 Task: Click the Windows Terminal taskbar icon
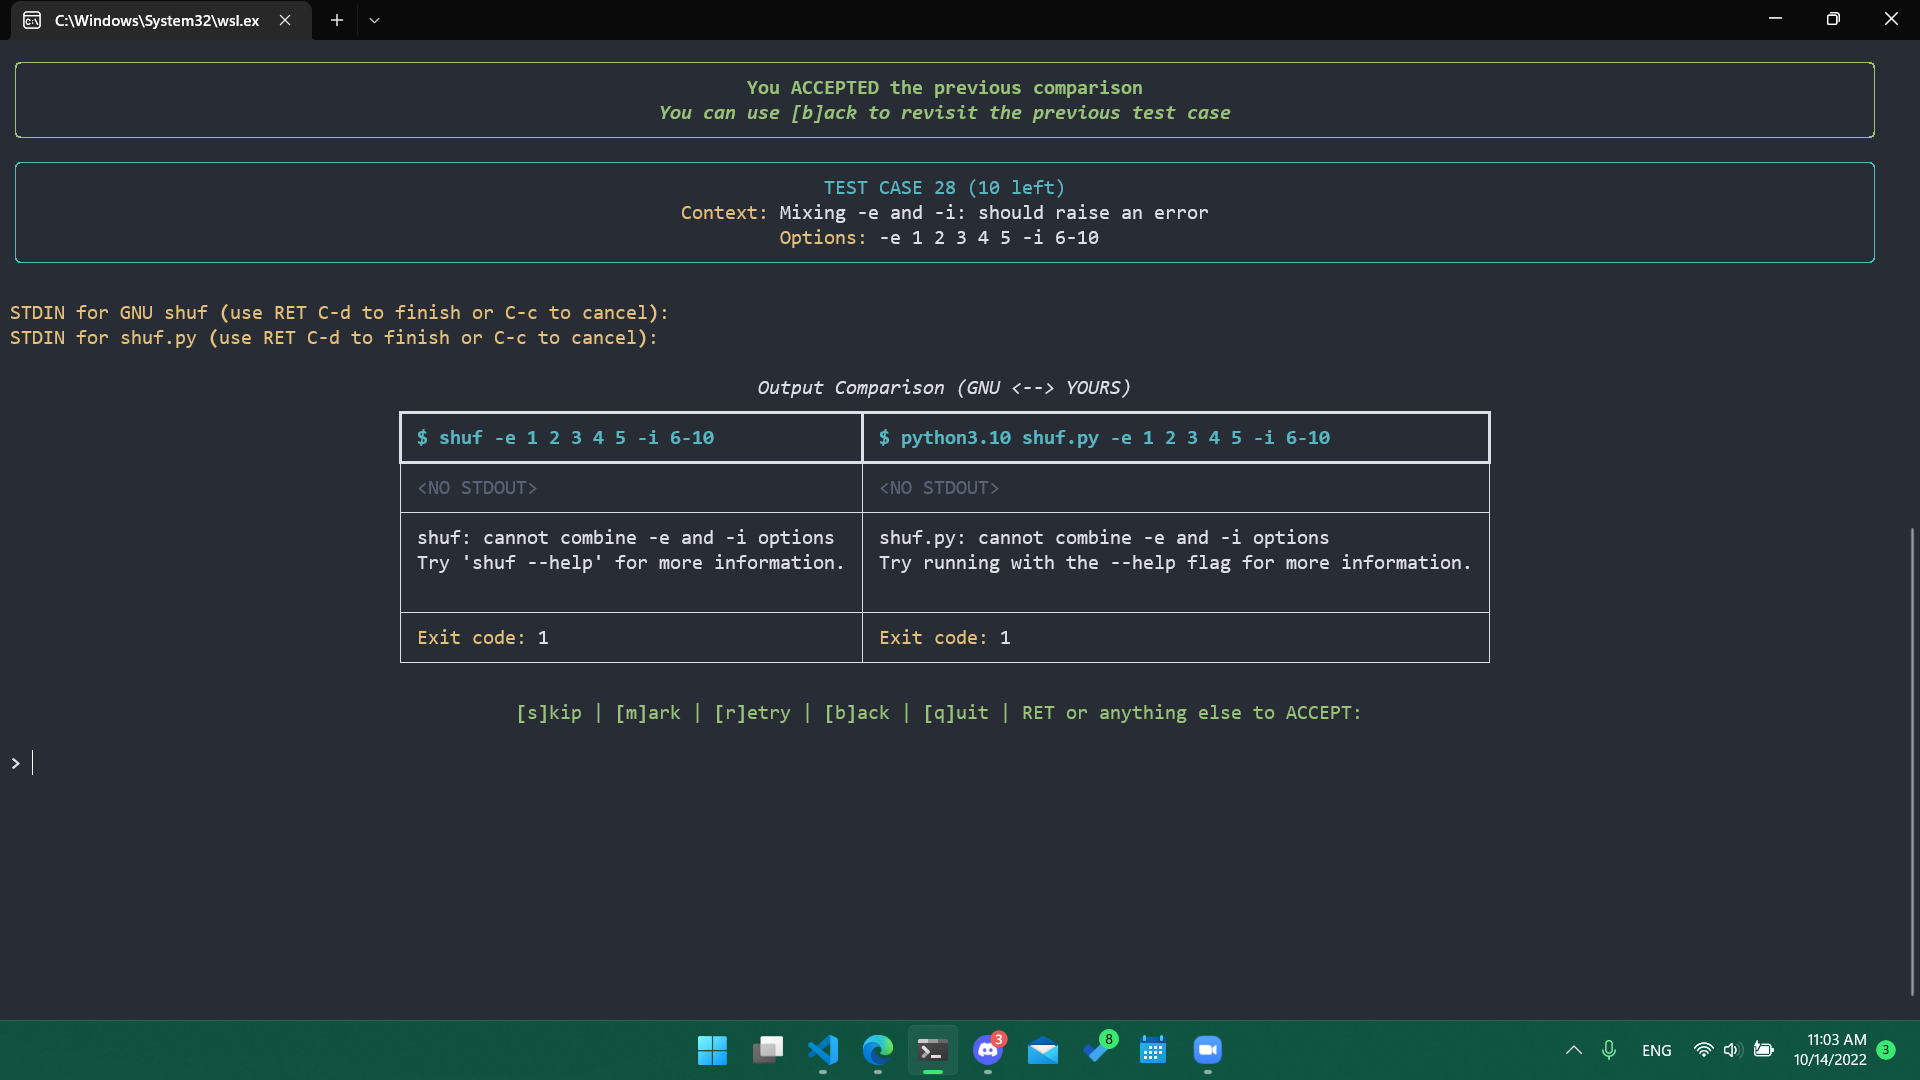[x=932, y=1050]
